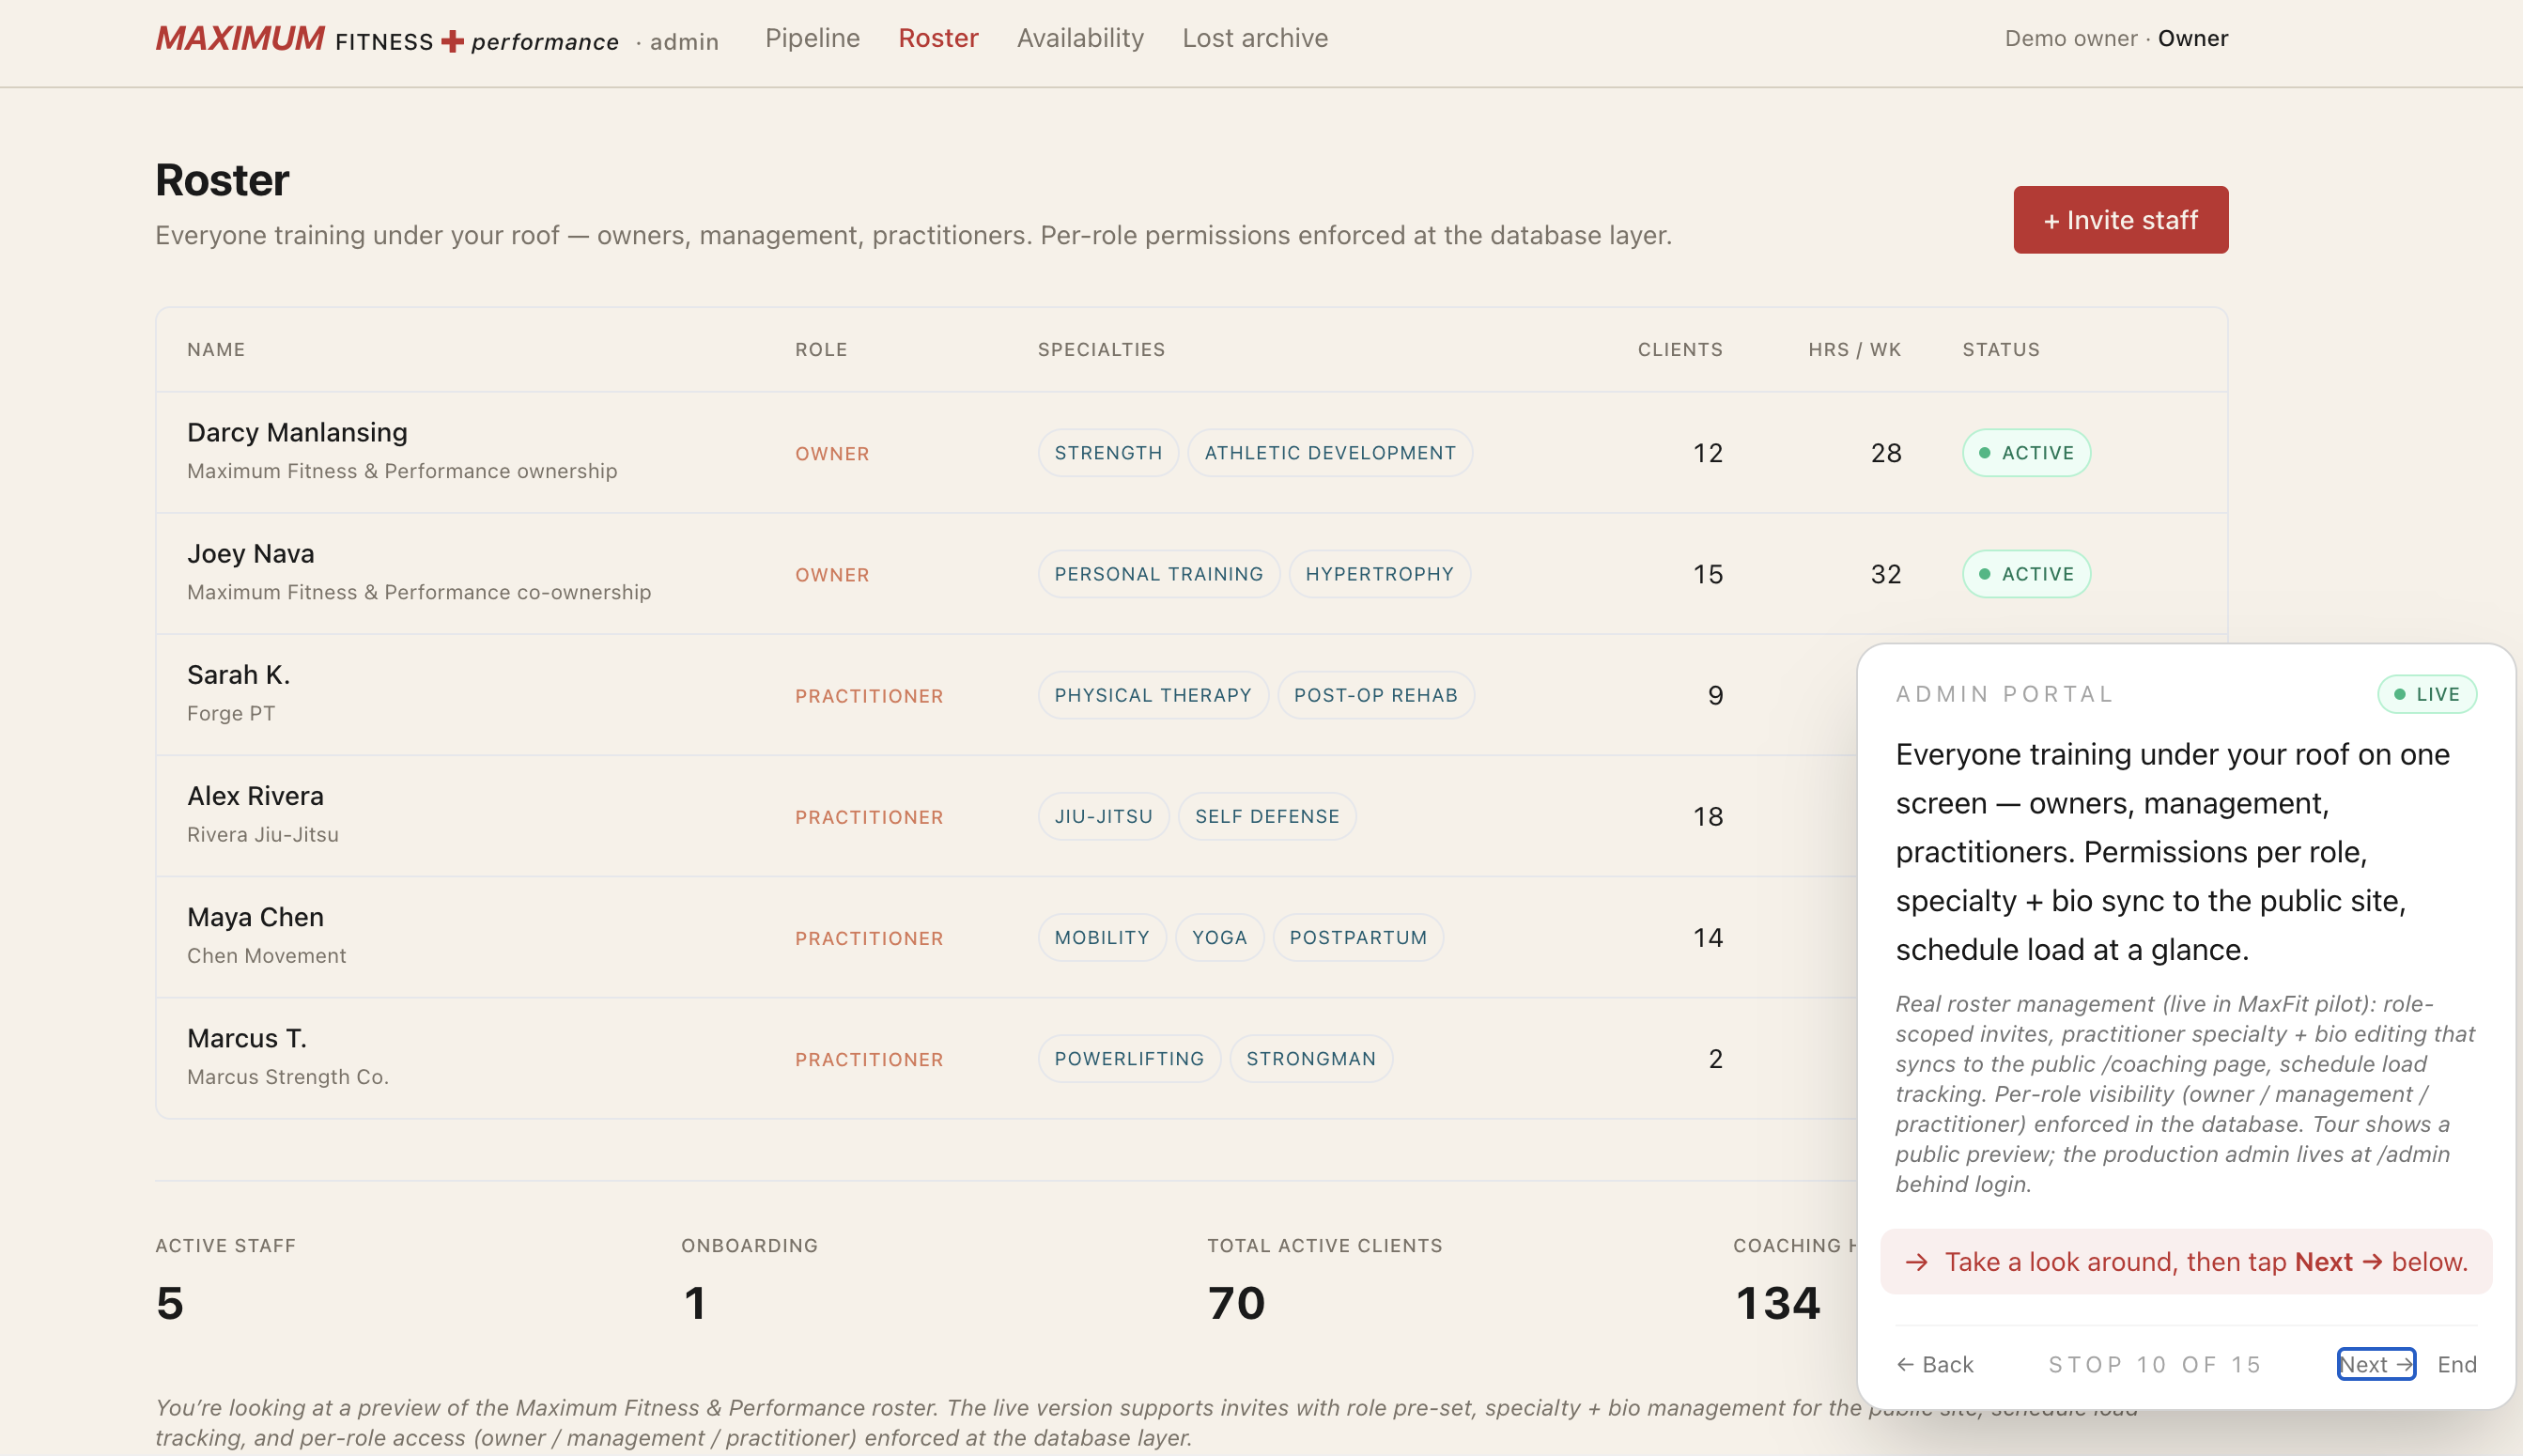Click the SELF DEFENSE specialty tag
The image size is (2523, 1456).
pos(1267,816)
